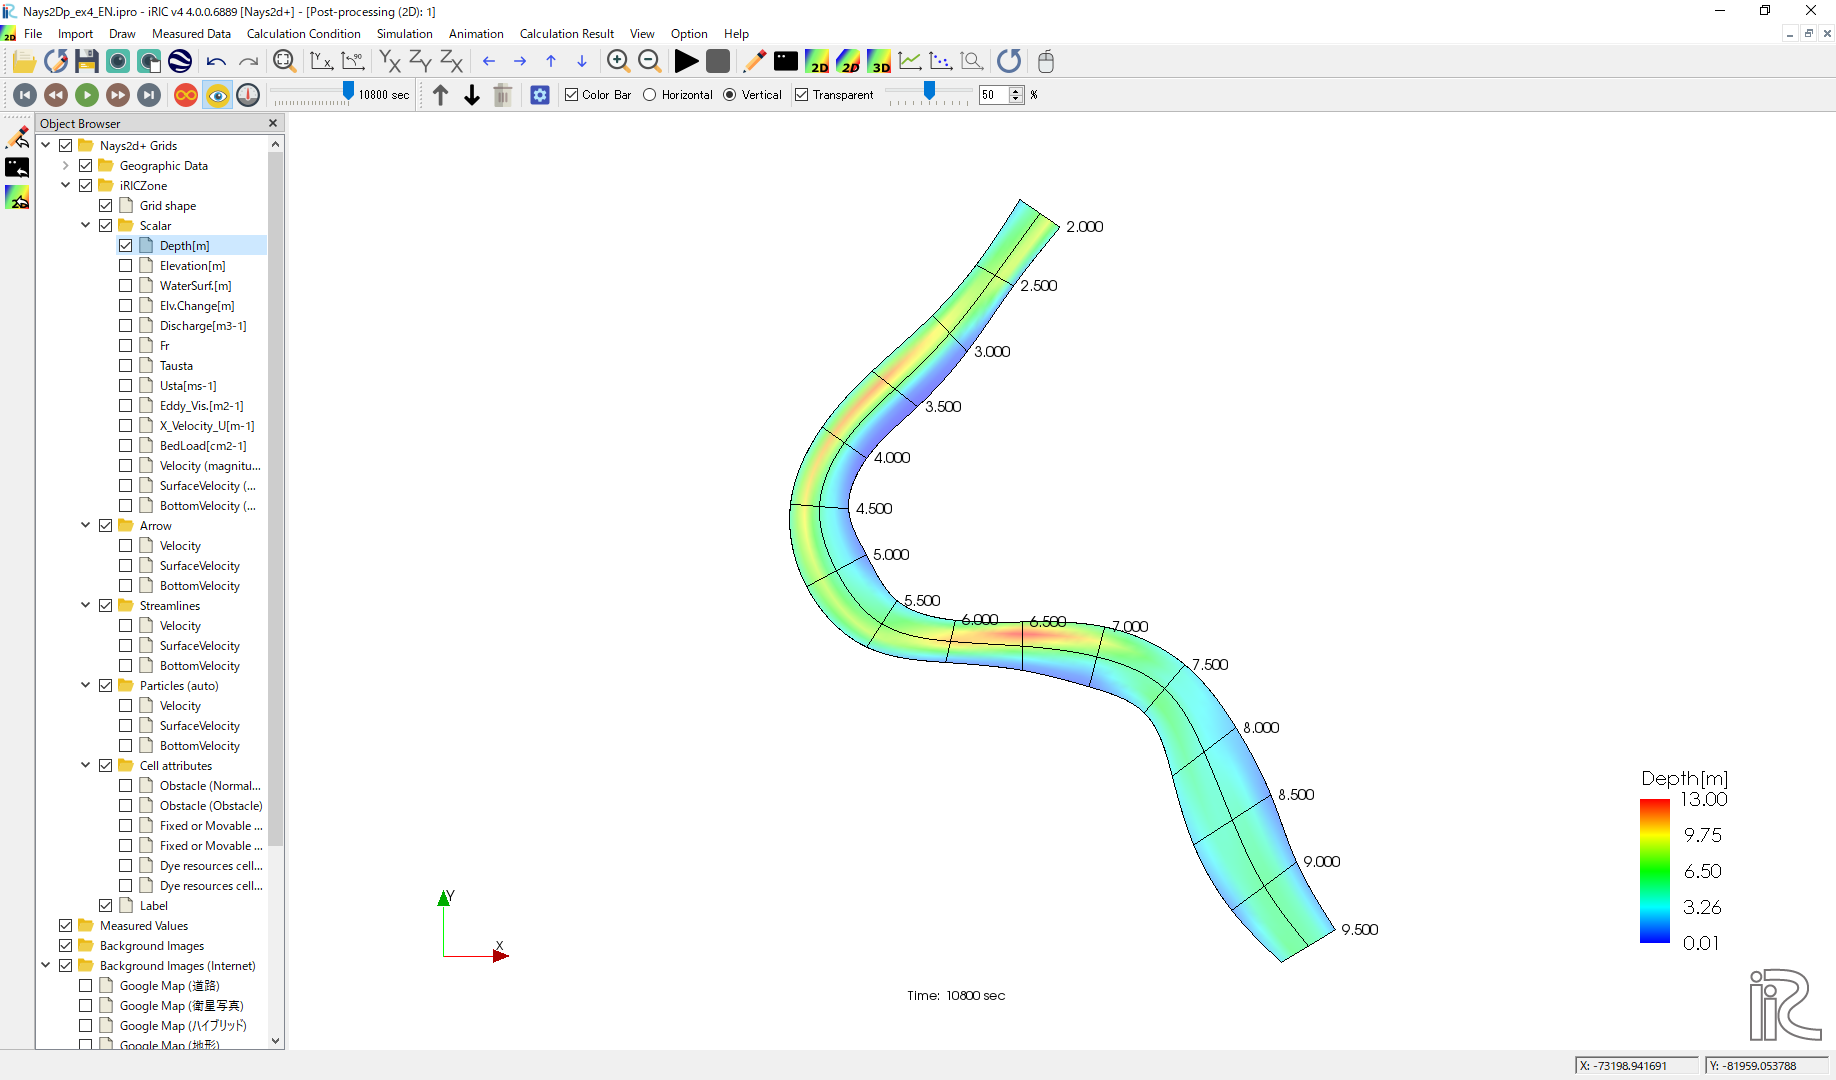Open new 3D post-processing window
This screenshot has width=1836, height=1080.
tap(879, 62)
